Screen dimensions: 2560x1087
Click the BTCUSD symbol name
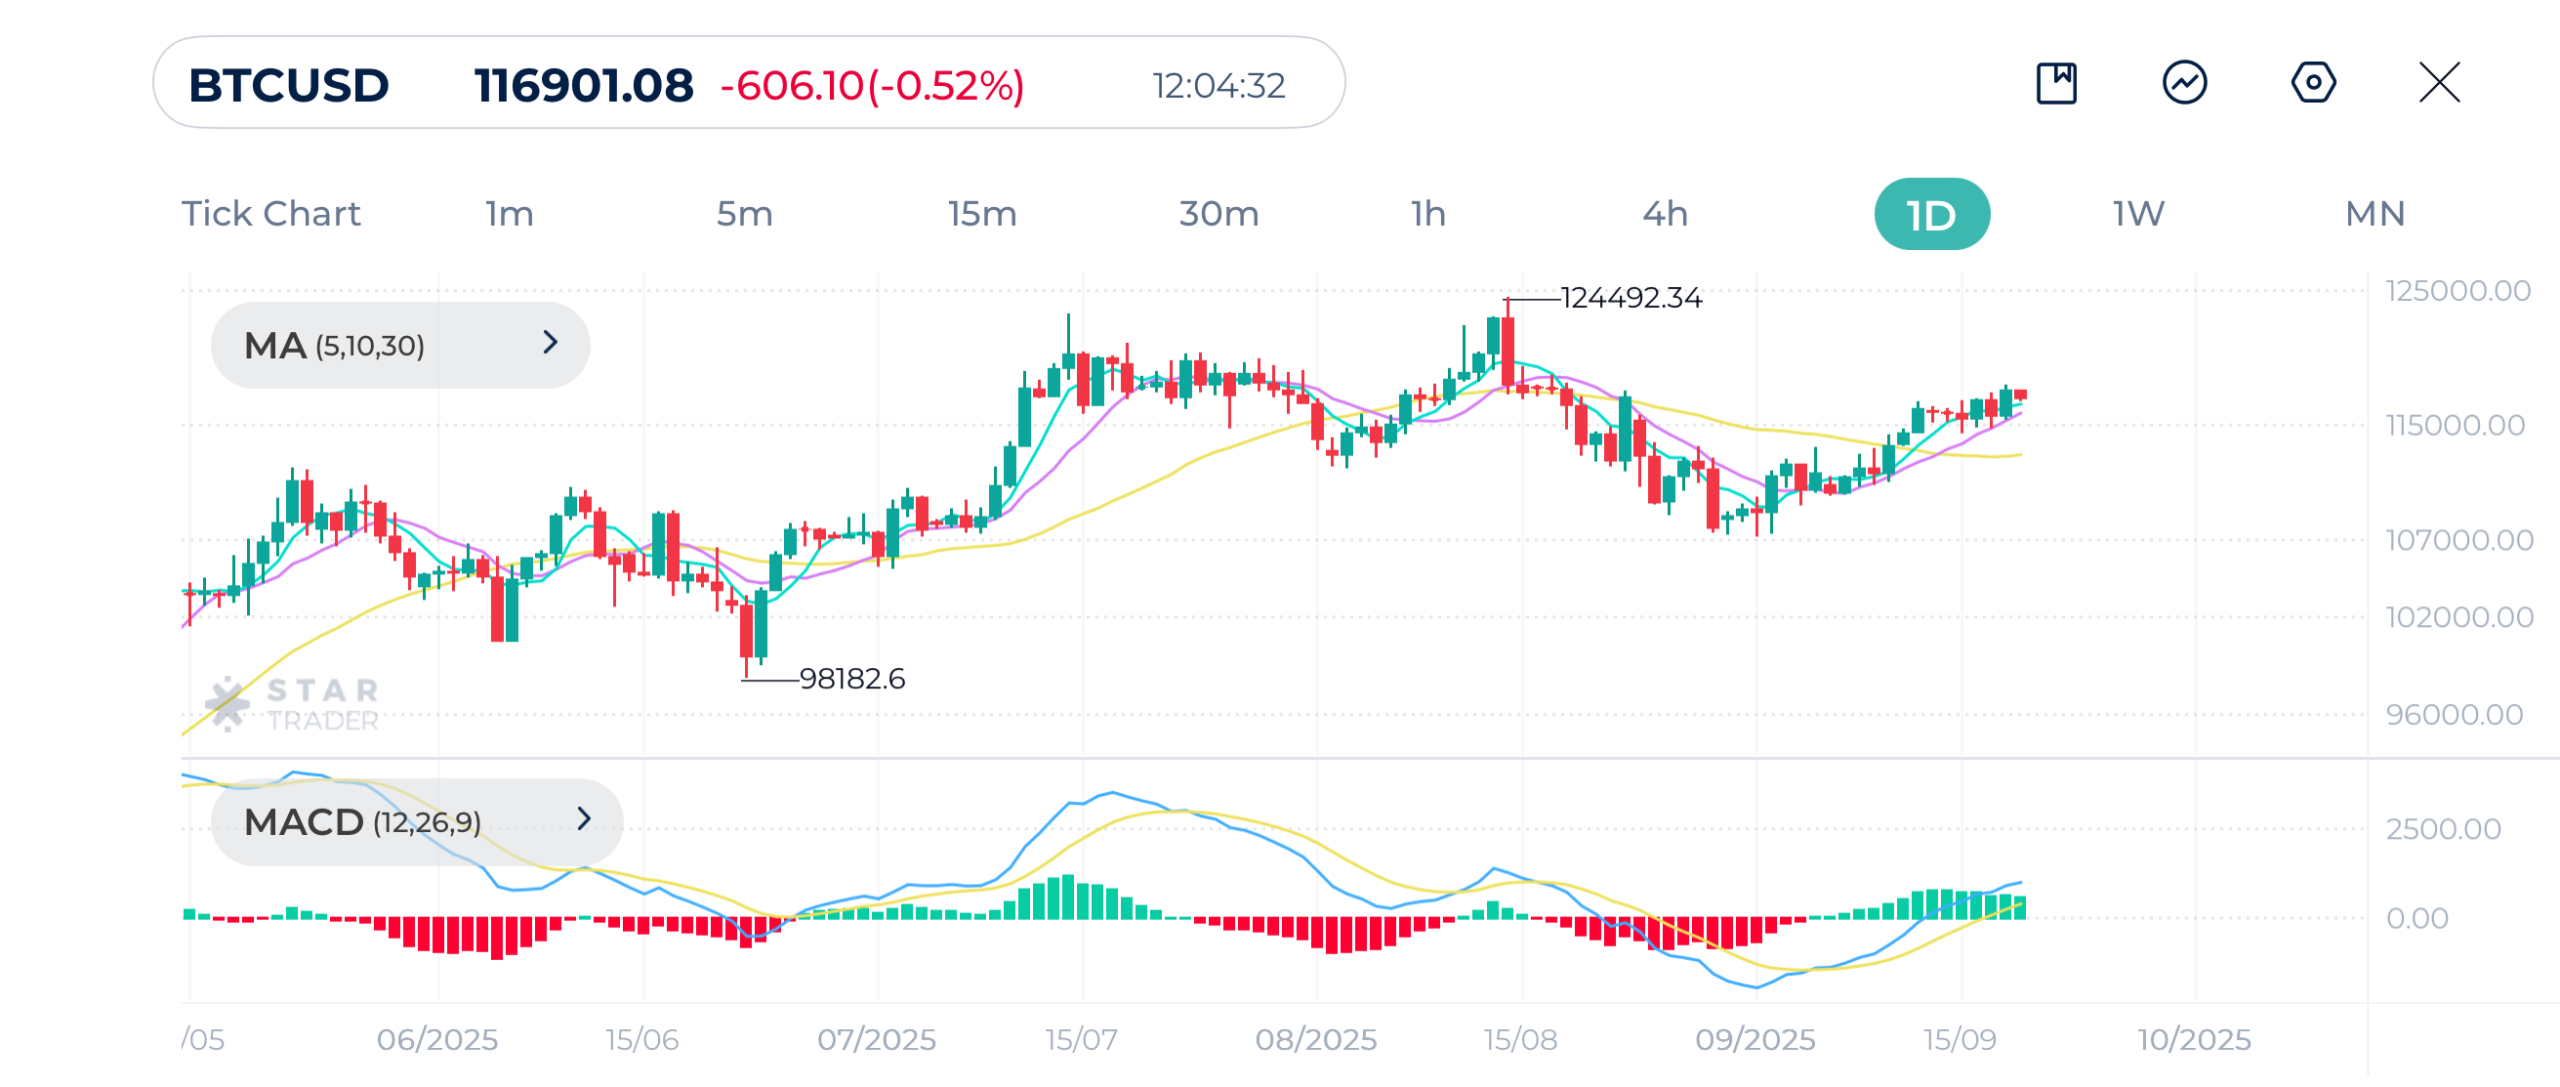click(x=288, y=84)
